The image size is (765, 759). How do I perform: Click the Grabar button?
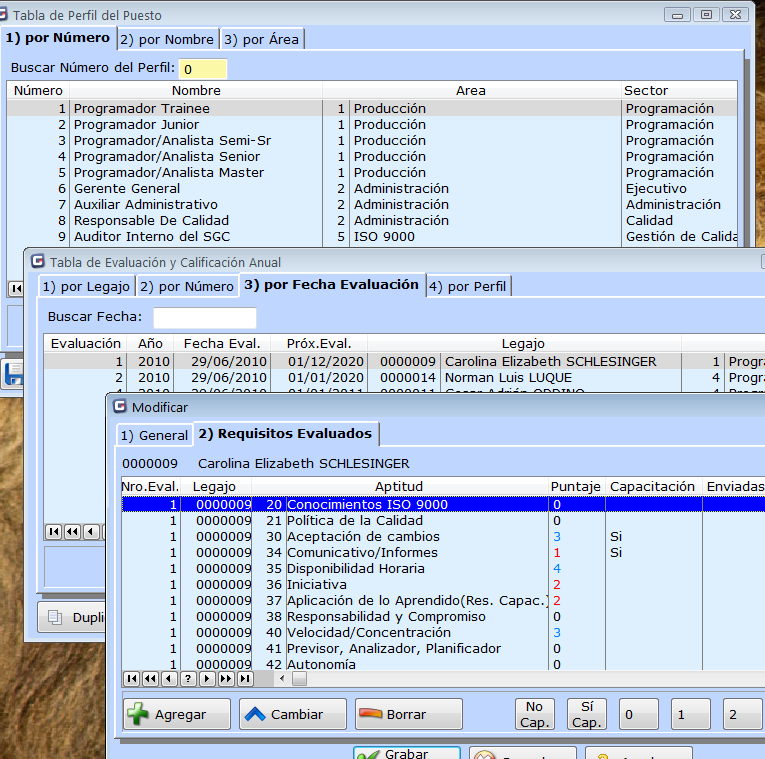[x=407, y=754]
